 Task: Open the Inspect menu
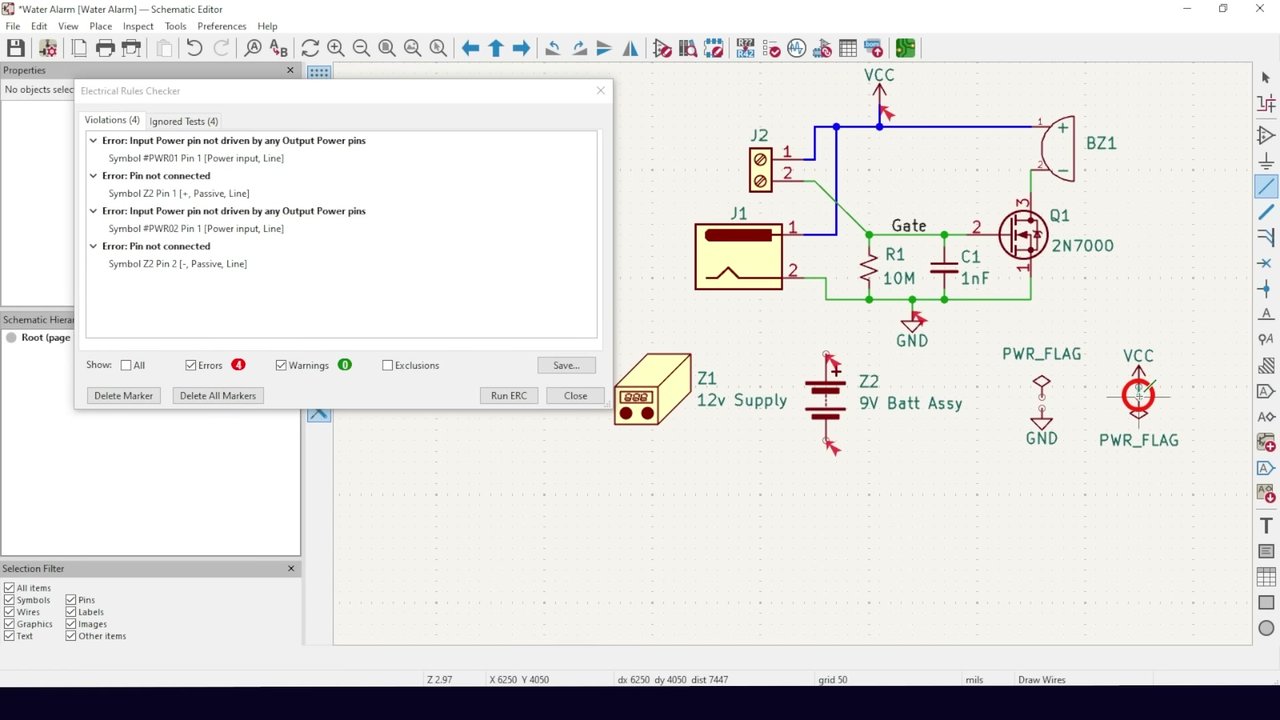pyautogui.click(x=138, y=26)
